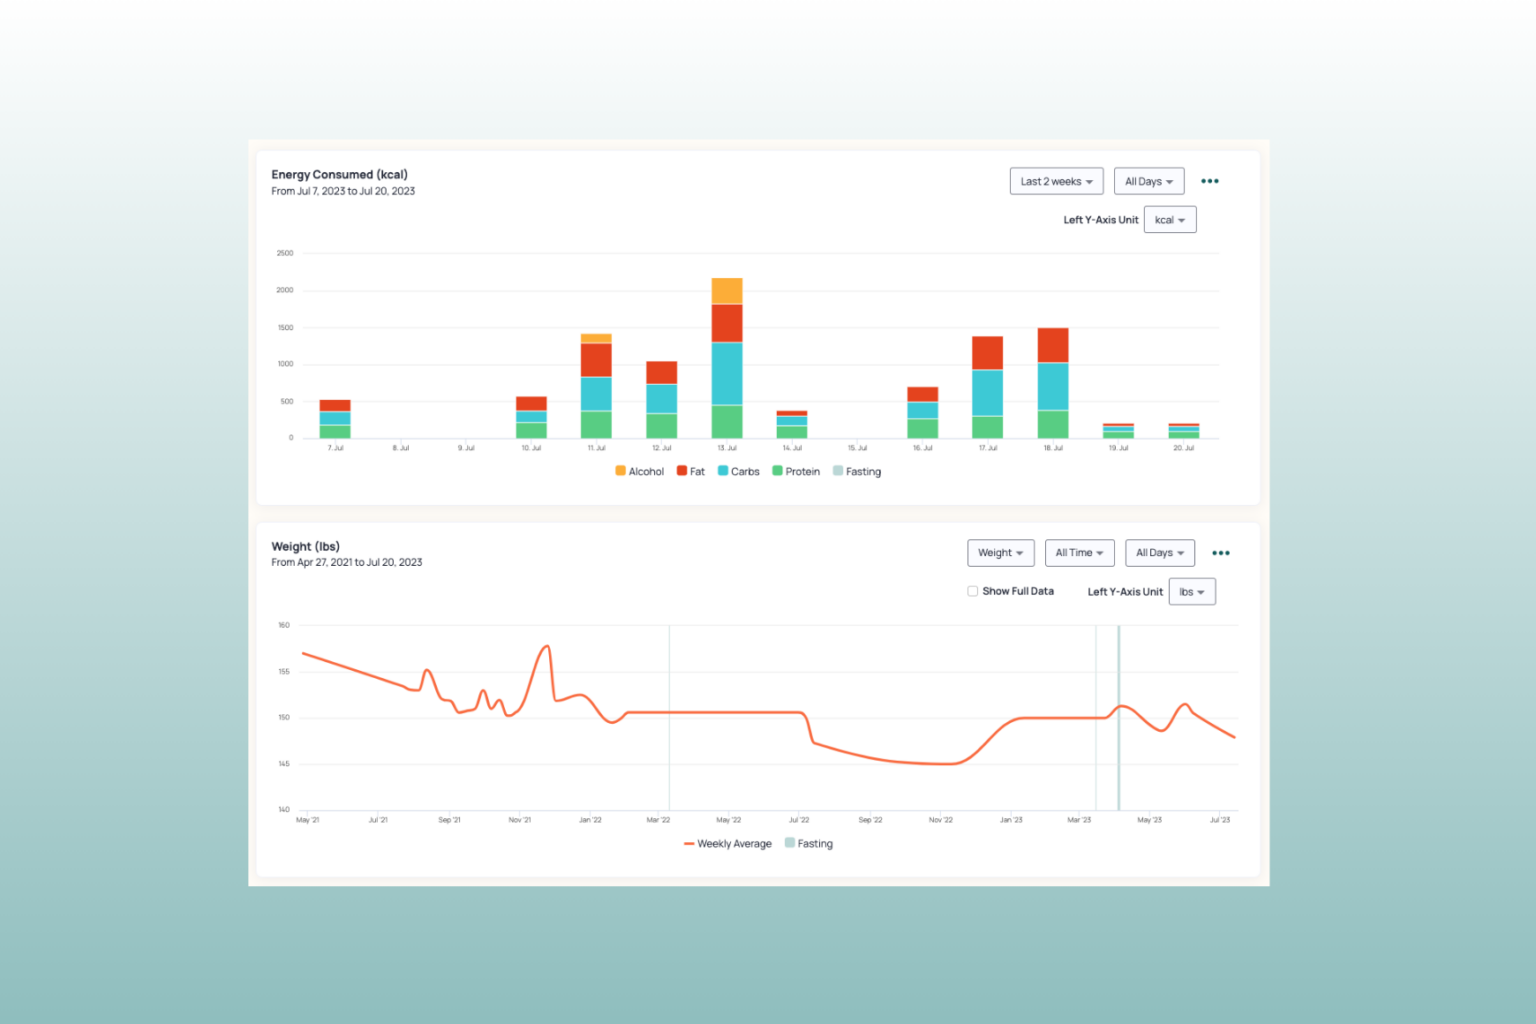The height and width of the screenshot is (1024, 1536).
Task: Open the Weight metric selector dropdown
Action: tap(1000, 552)
